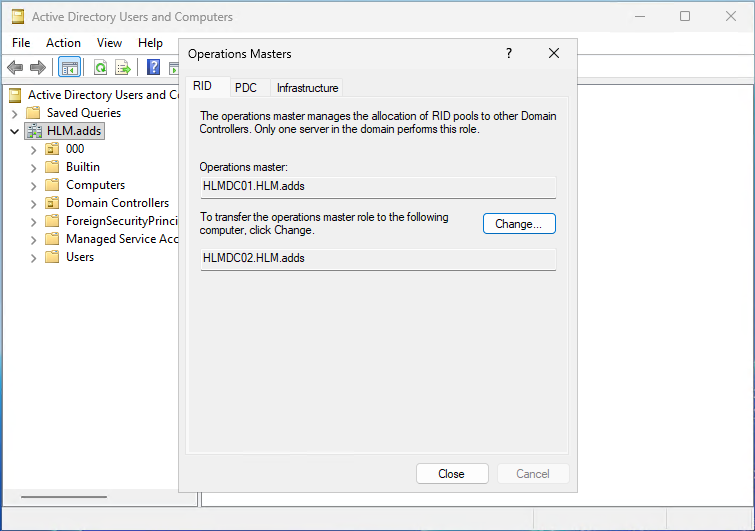This screenshot has width=755, height=531.
Task: Expand the Saved Queries node
Action: point(15,113)
